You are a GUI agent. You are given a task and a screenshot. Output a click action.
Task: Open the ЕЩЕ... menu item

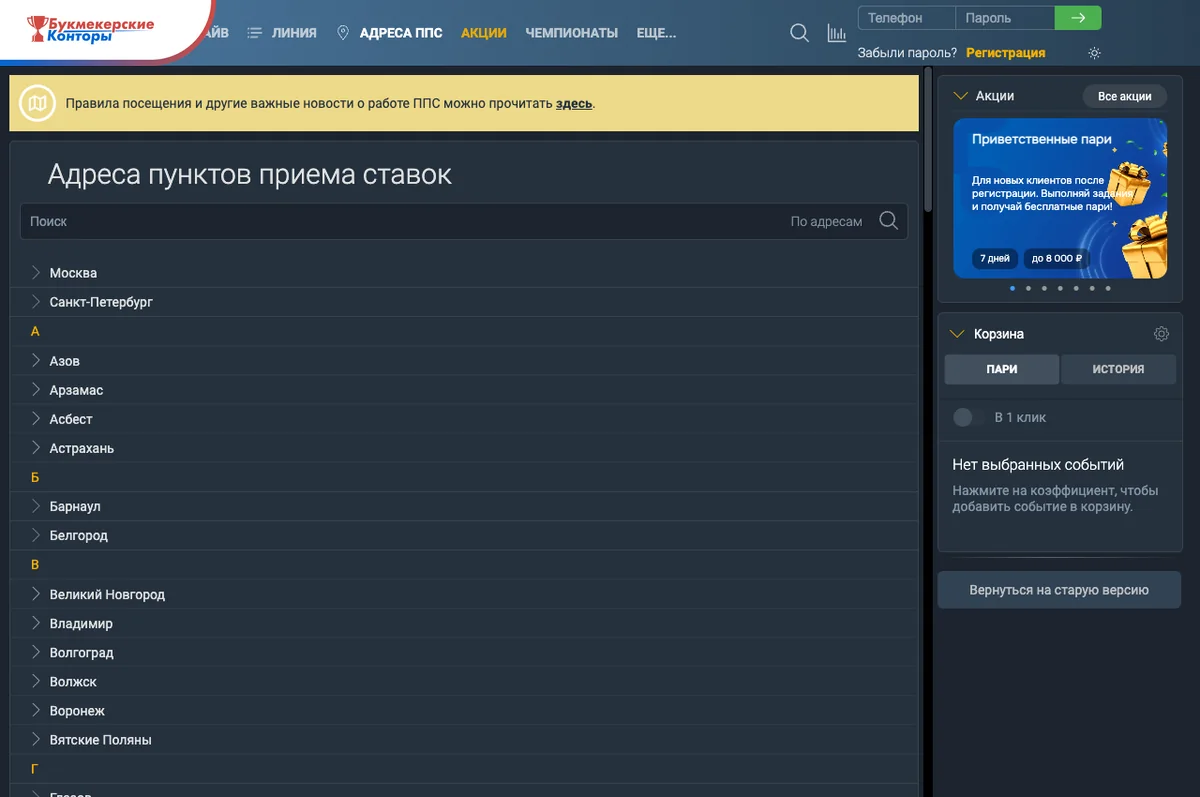(656, 33)
